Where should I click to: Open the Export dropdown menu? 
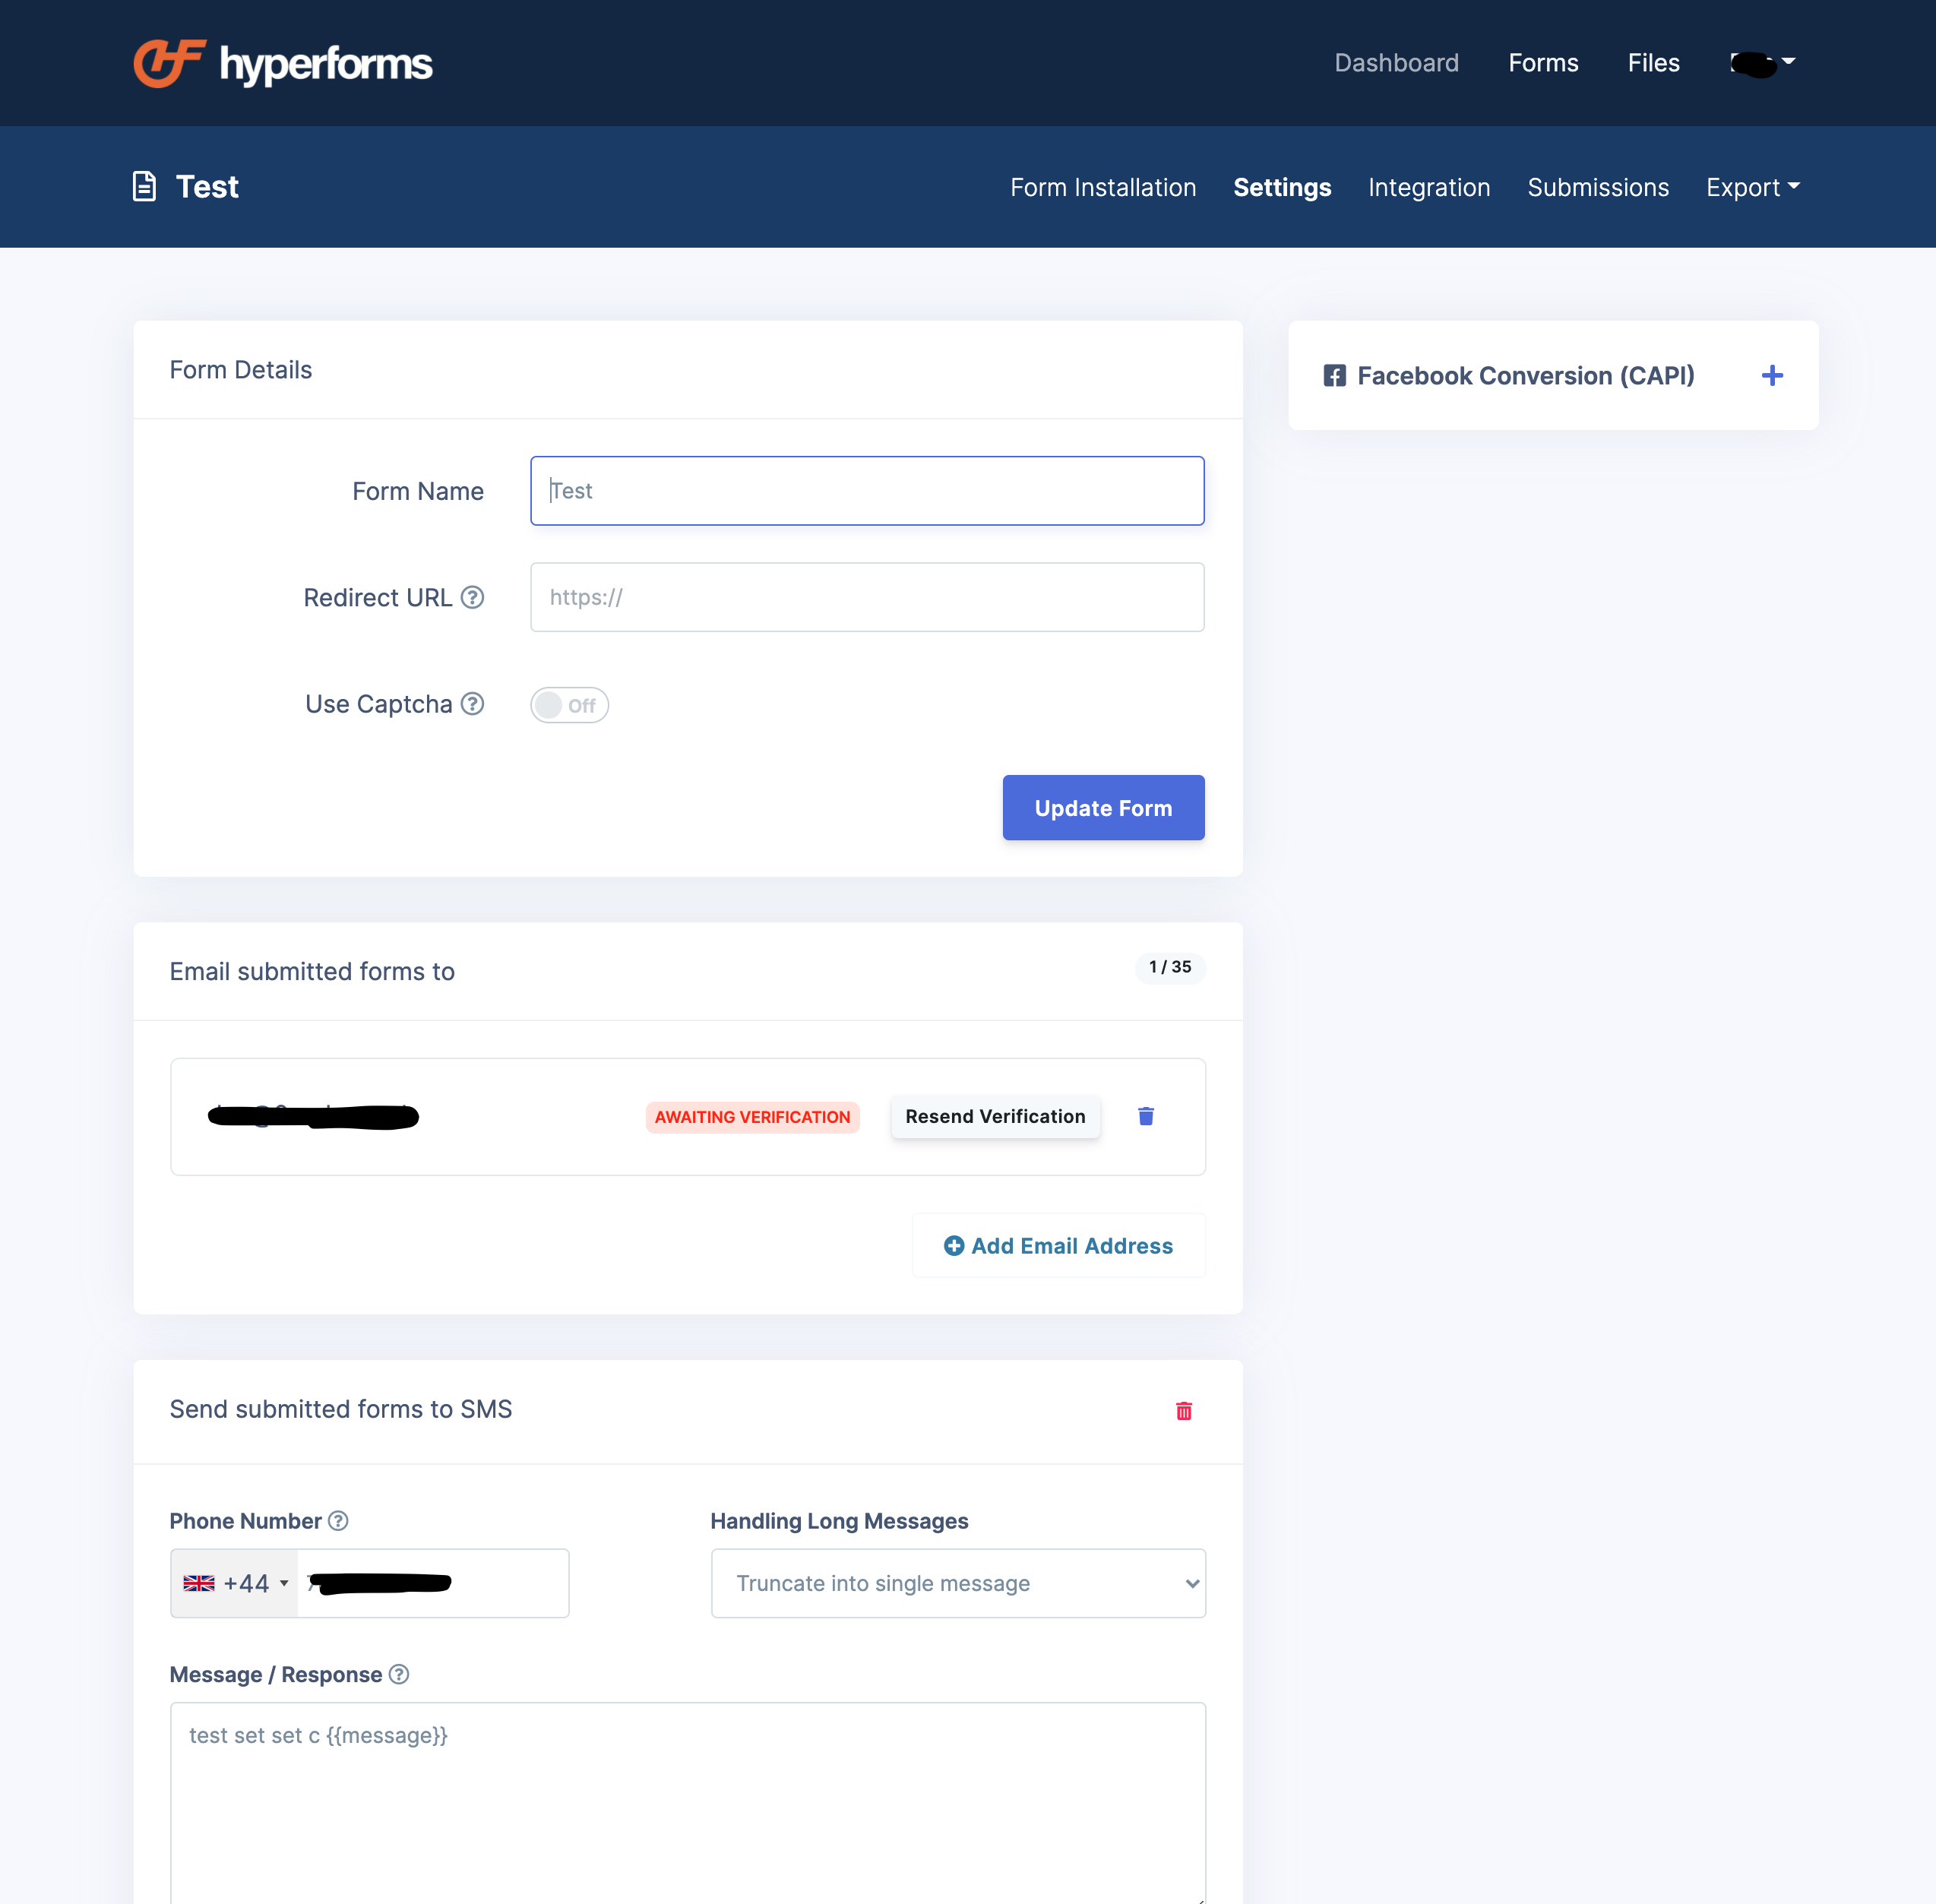pyautogui.click(x=1752, y=187)
